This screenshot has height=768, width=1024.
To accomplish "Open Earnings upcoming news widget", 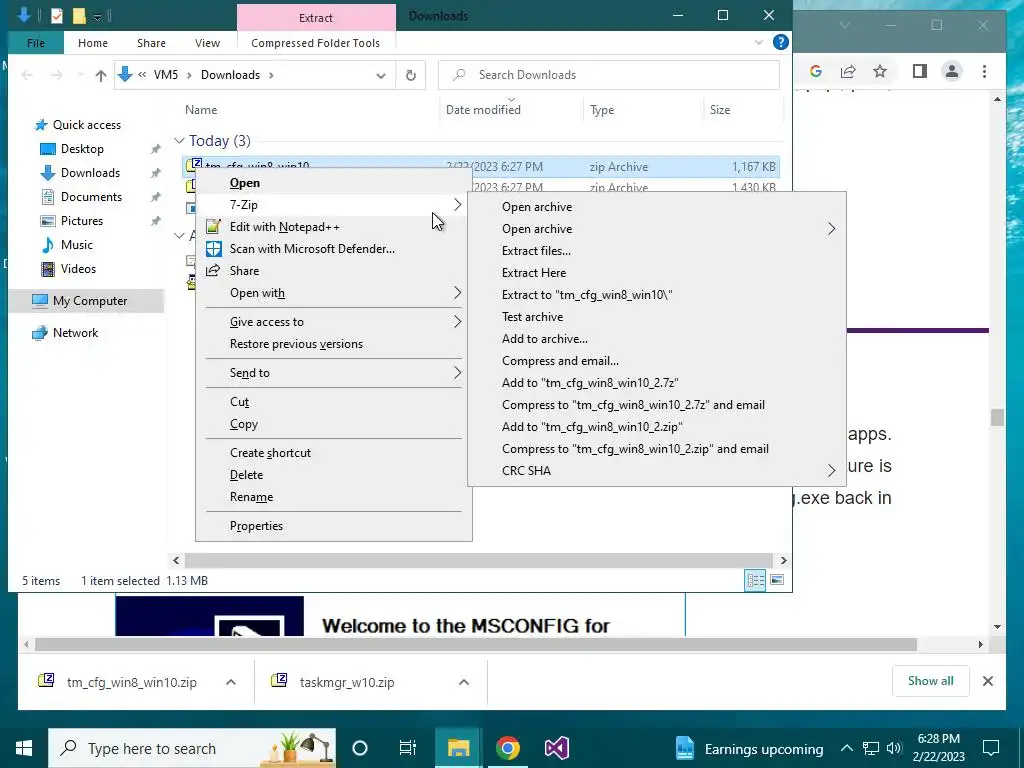I will coord(748,748).
